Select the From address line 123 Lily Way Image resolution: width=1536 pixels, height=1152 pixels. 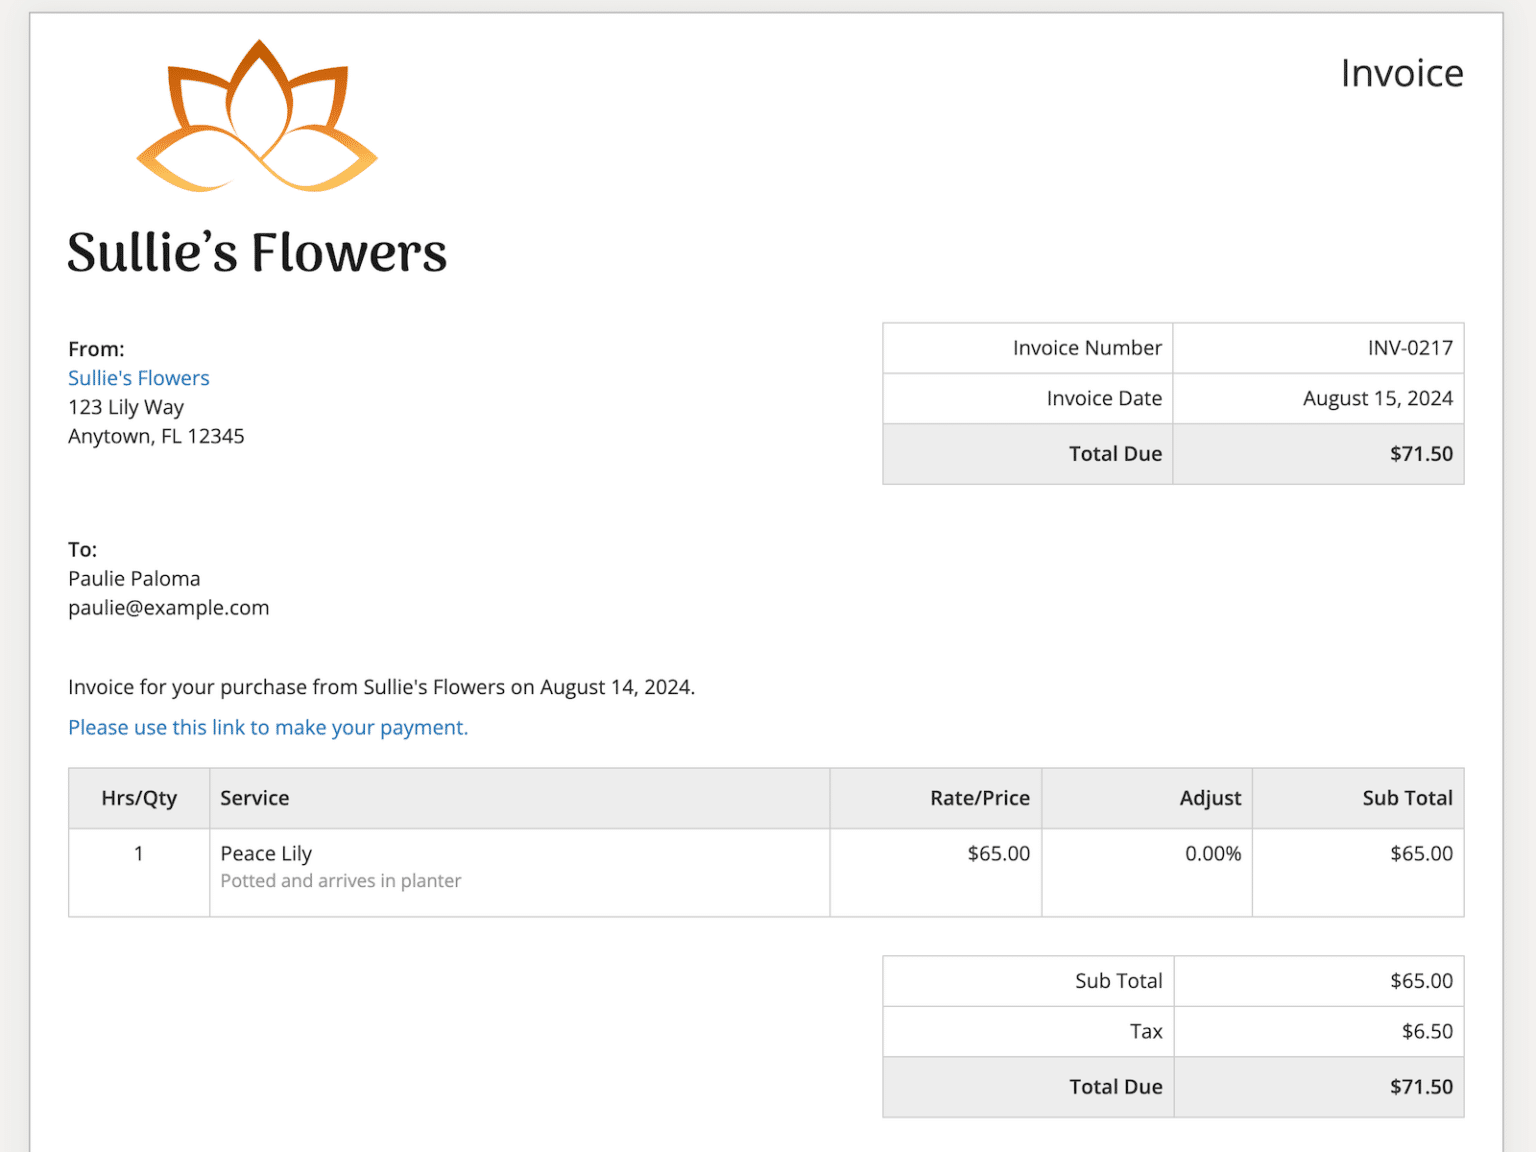click(x=125, y=407)
